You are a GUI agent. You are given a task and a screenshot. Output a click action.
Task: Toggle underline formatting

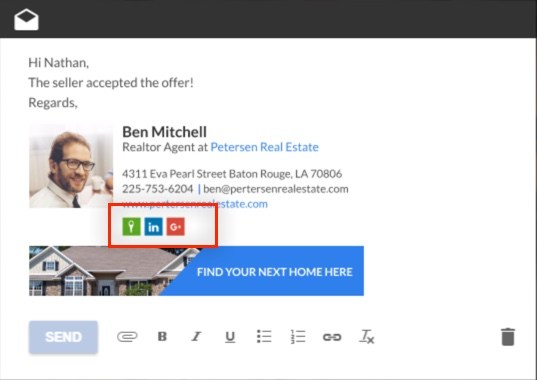[x=230, y=337]
